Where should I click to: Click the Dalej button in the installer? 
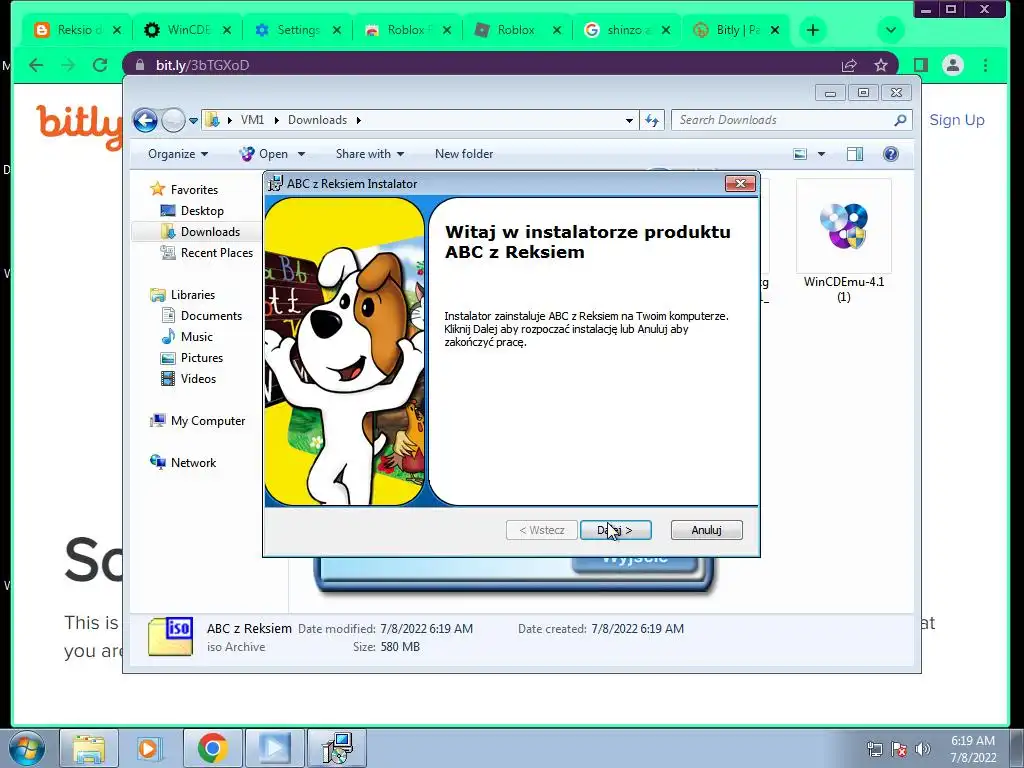pos(615,530)
